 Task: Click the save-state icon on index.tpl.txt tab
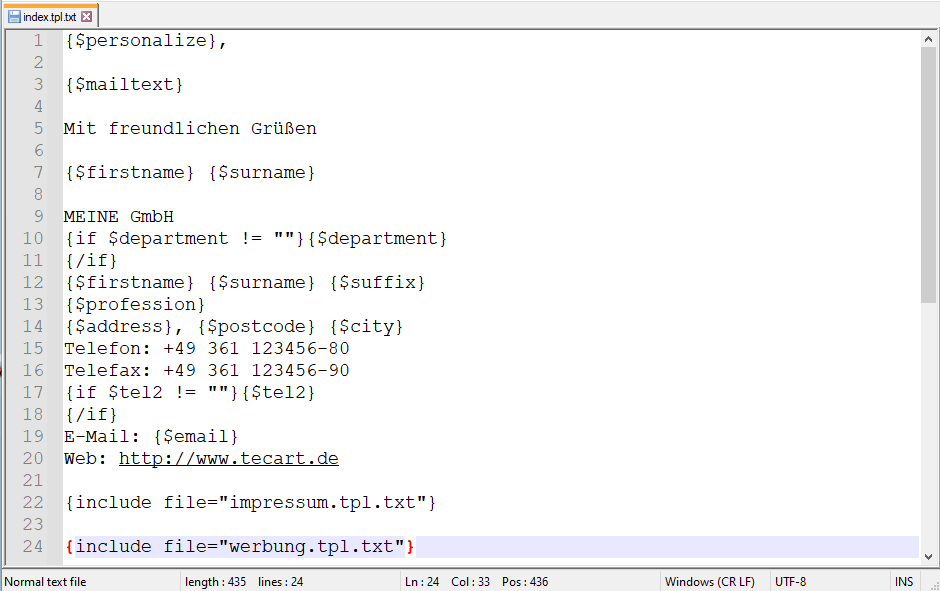click(14, 17)
